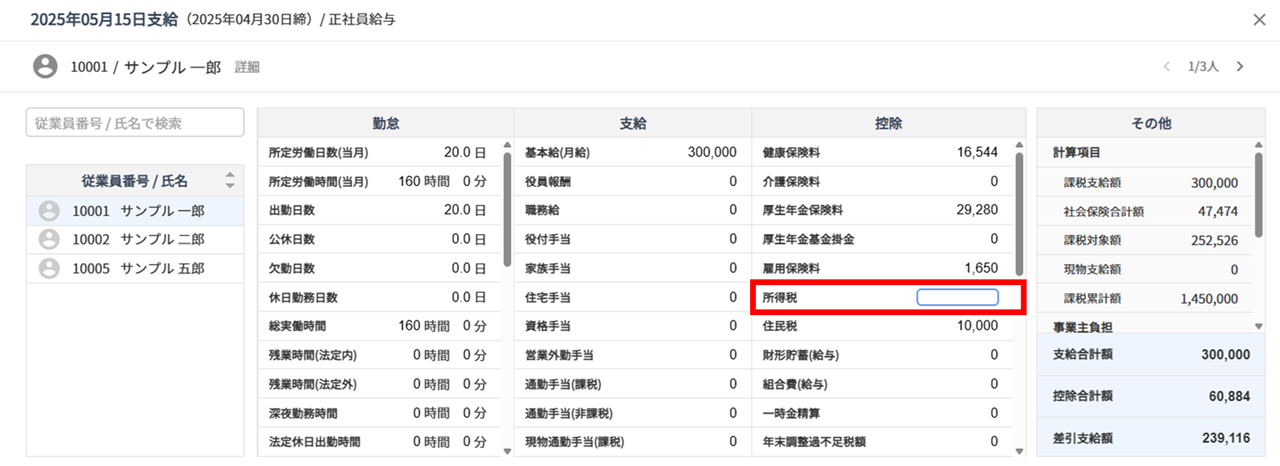
Task: Go to next employee with right chevron
Action: tap(1240, 67)
